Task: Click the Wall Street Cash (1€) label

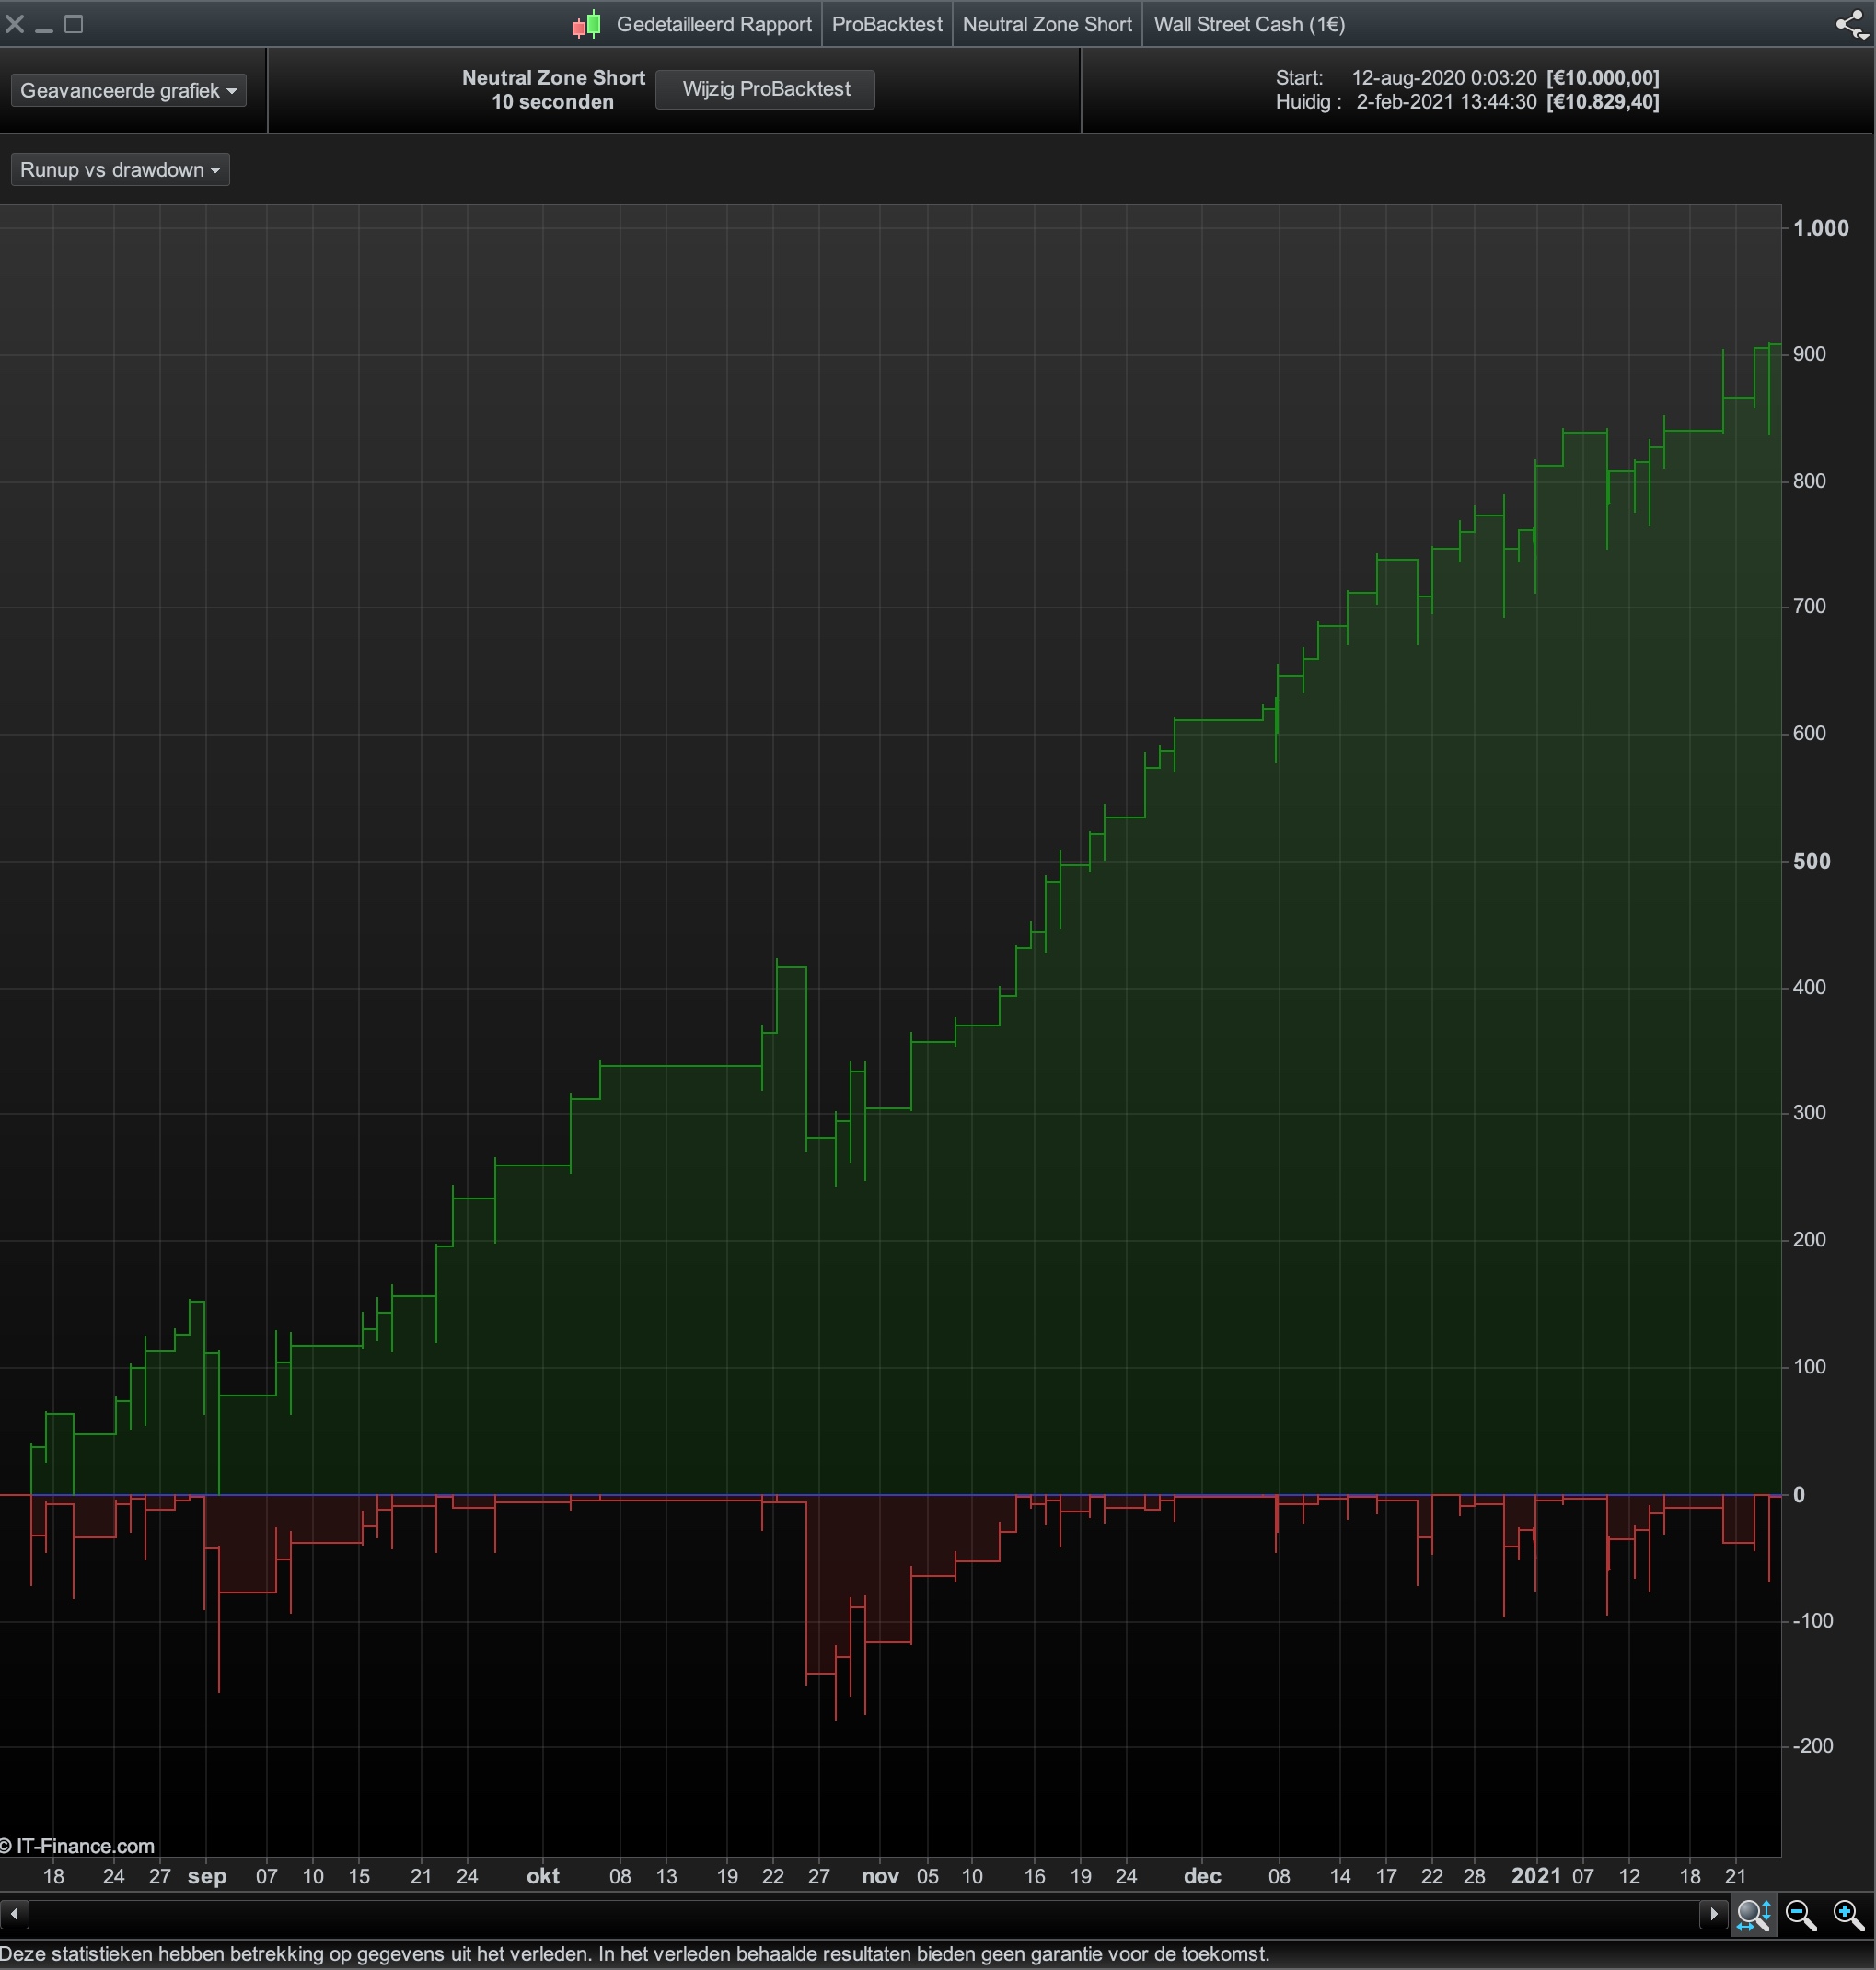Action: (x=1249, y=24)
